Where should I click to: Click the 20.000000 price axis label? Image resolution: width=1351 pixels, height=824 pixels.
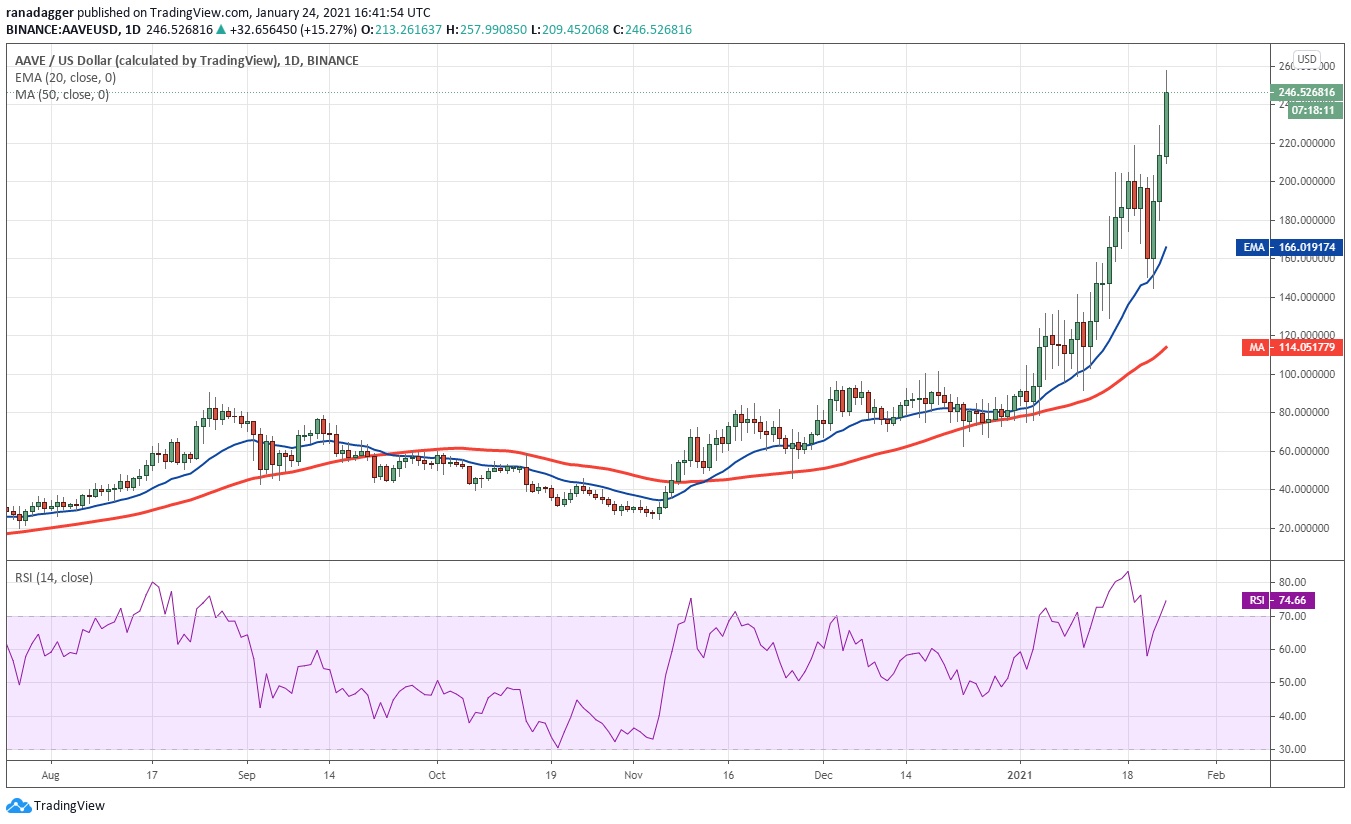click(x=1306, y=528)
